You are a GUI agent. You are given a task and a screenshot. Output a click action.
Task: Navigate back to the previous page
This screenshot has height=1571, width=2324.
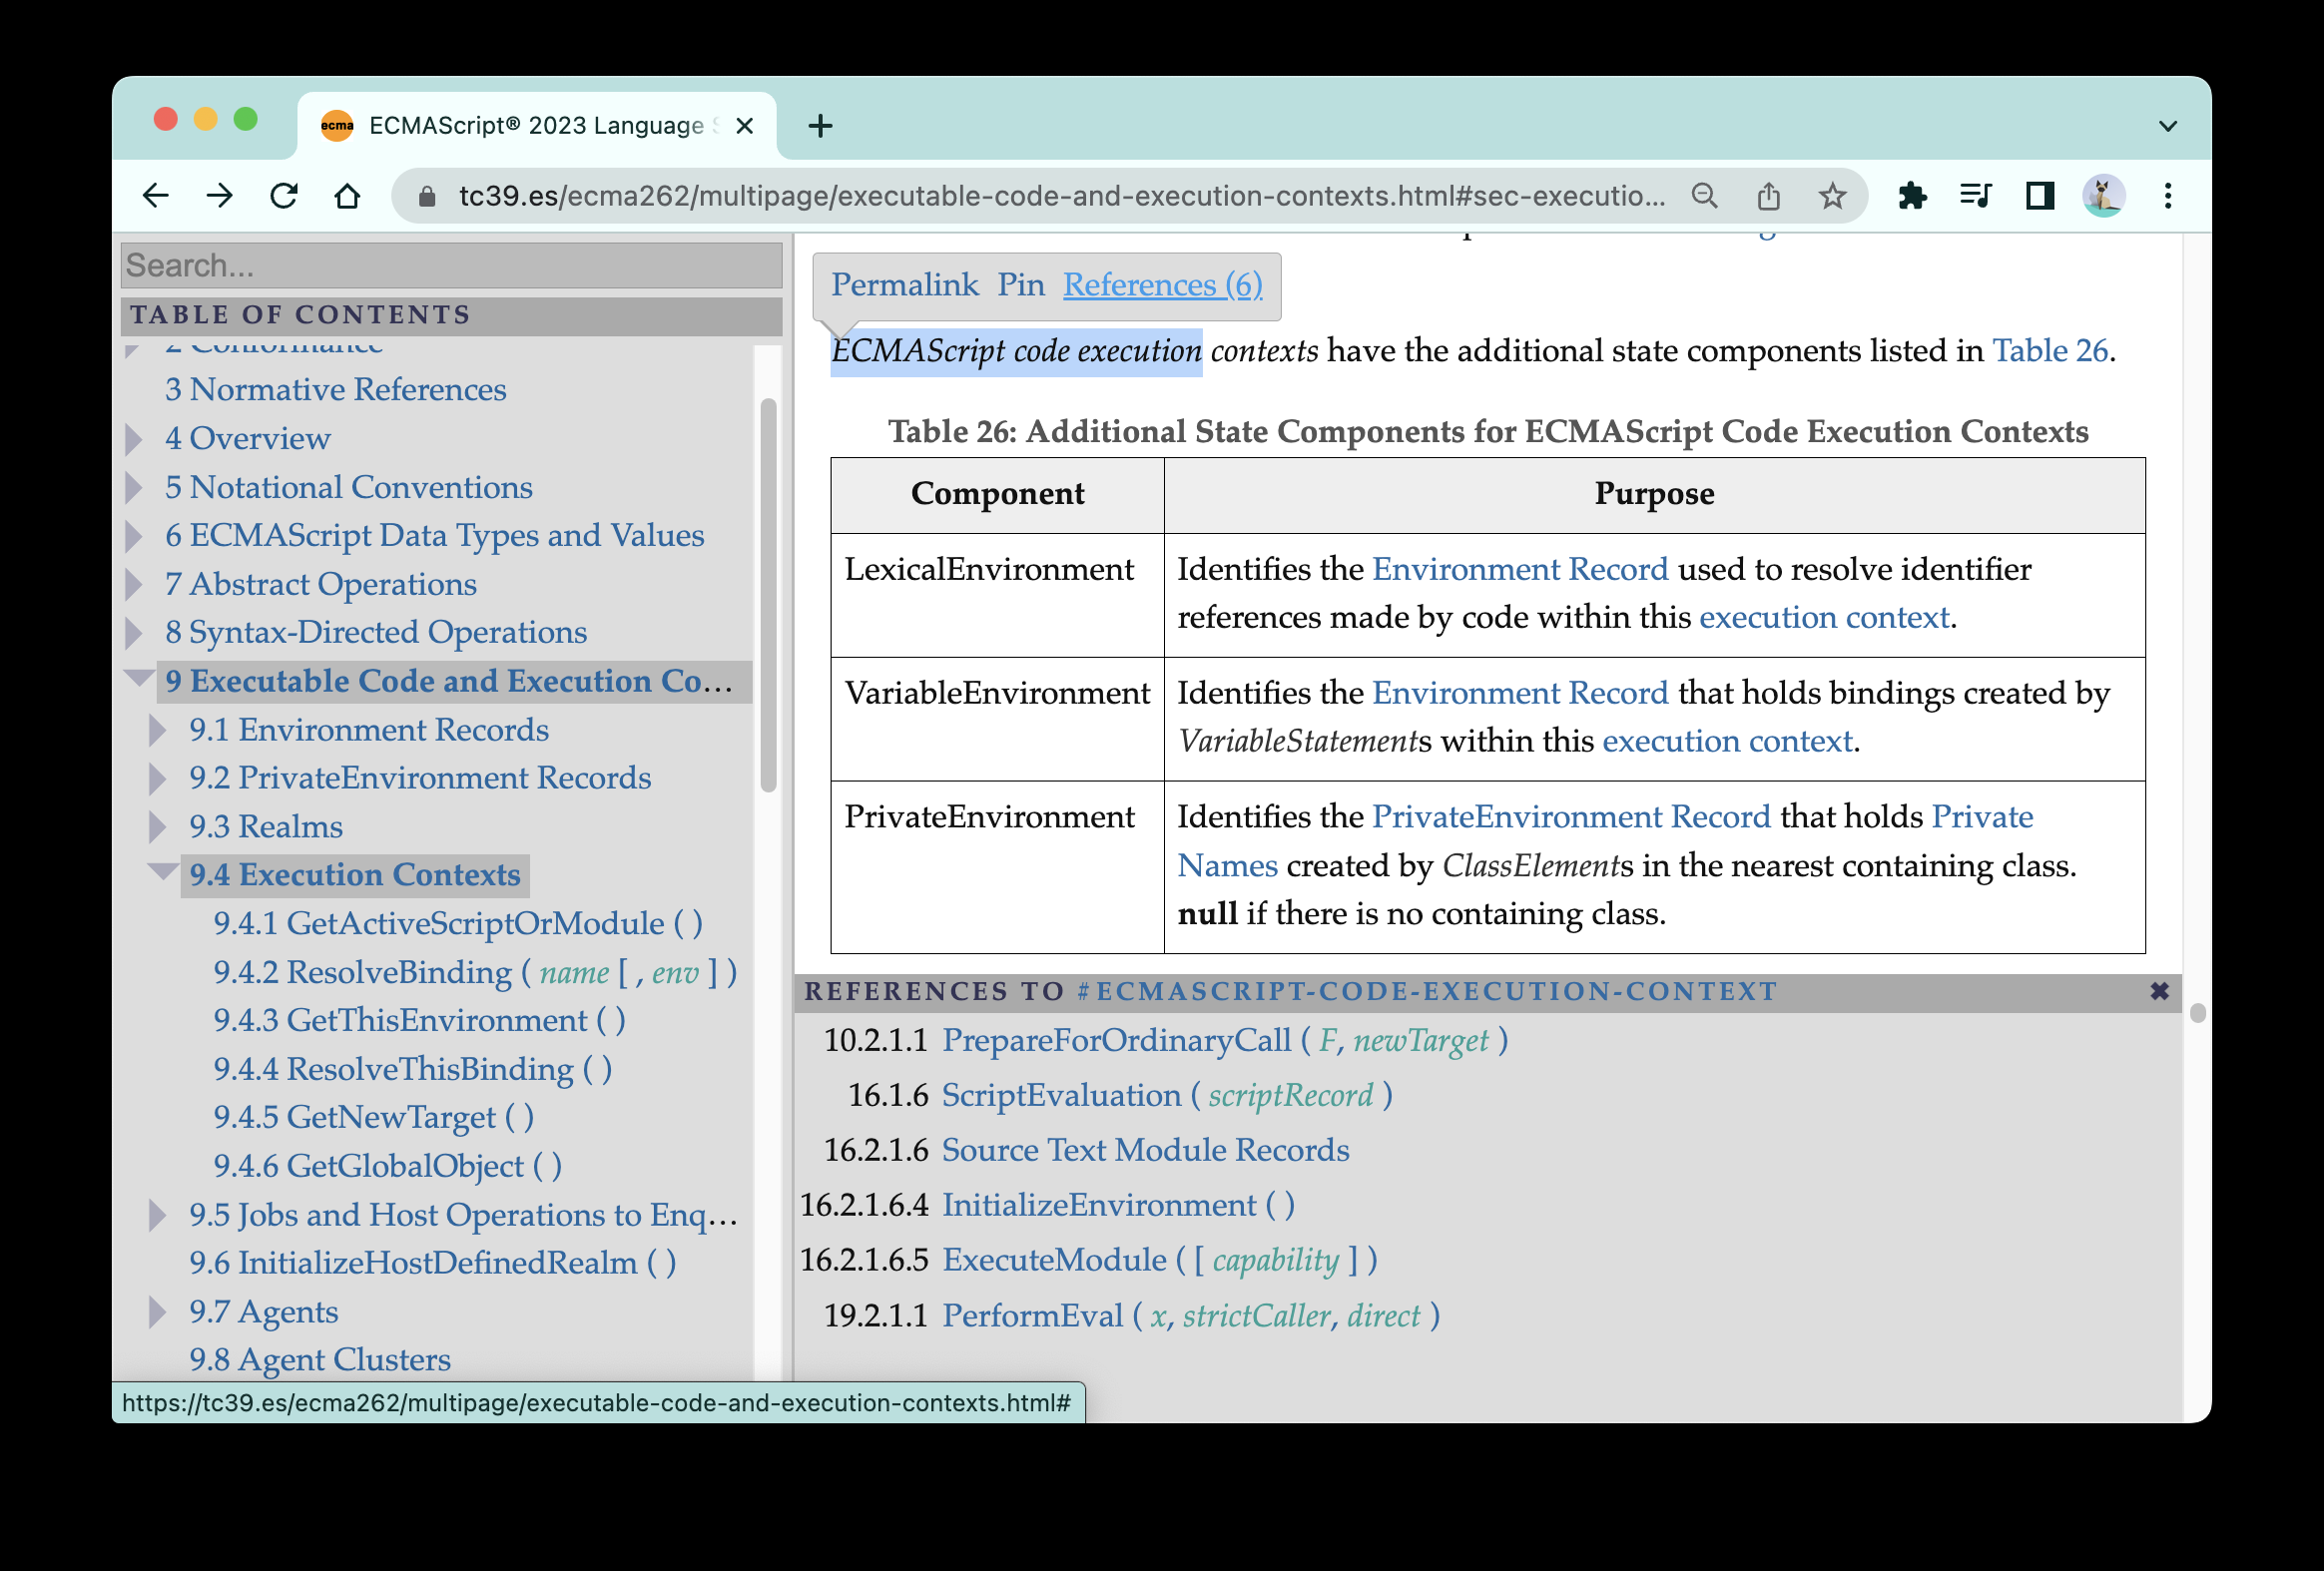(x=156, y=196)
